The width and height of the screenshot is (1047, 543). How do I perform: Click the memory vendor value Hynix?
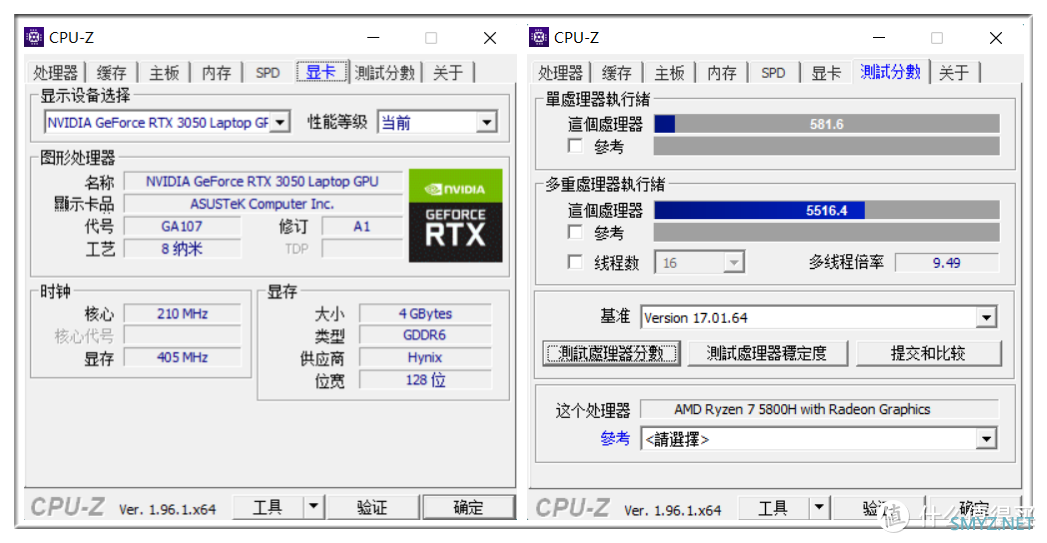(x=425, y=357)
